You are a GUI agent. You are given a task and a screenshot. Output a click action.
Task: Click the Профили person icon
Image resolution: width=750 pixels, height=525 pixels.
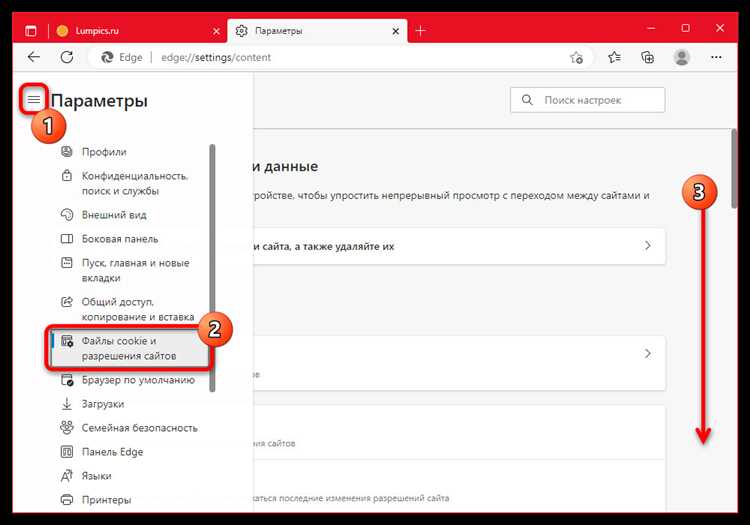pyautogui.click(x=67, y=152)
